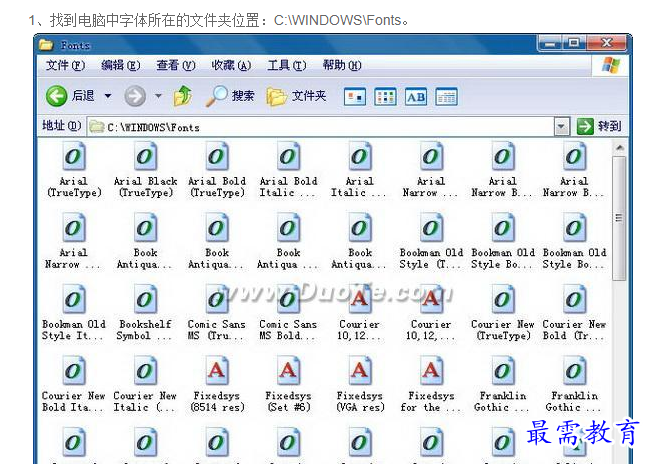
Task: Select the Comic Sans MS (Tru... font
Action: click(x=217, y=313)
